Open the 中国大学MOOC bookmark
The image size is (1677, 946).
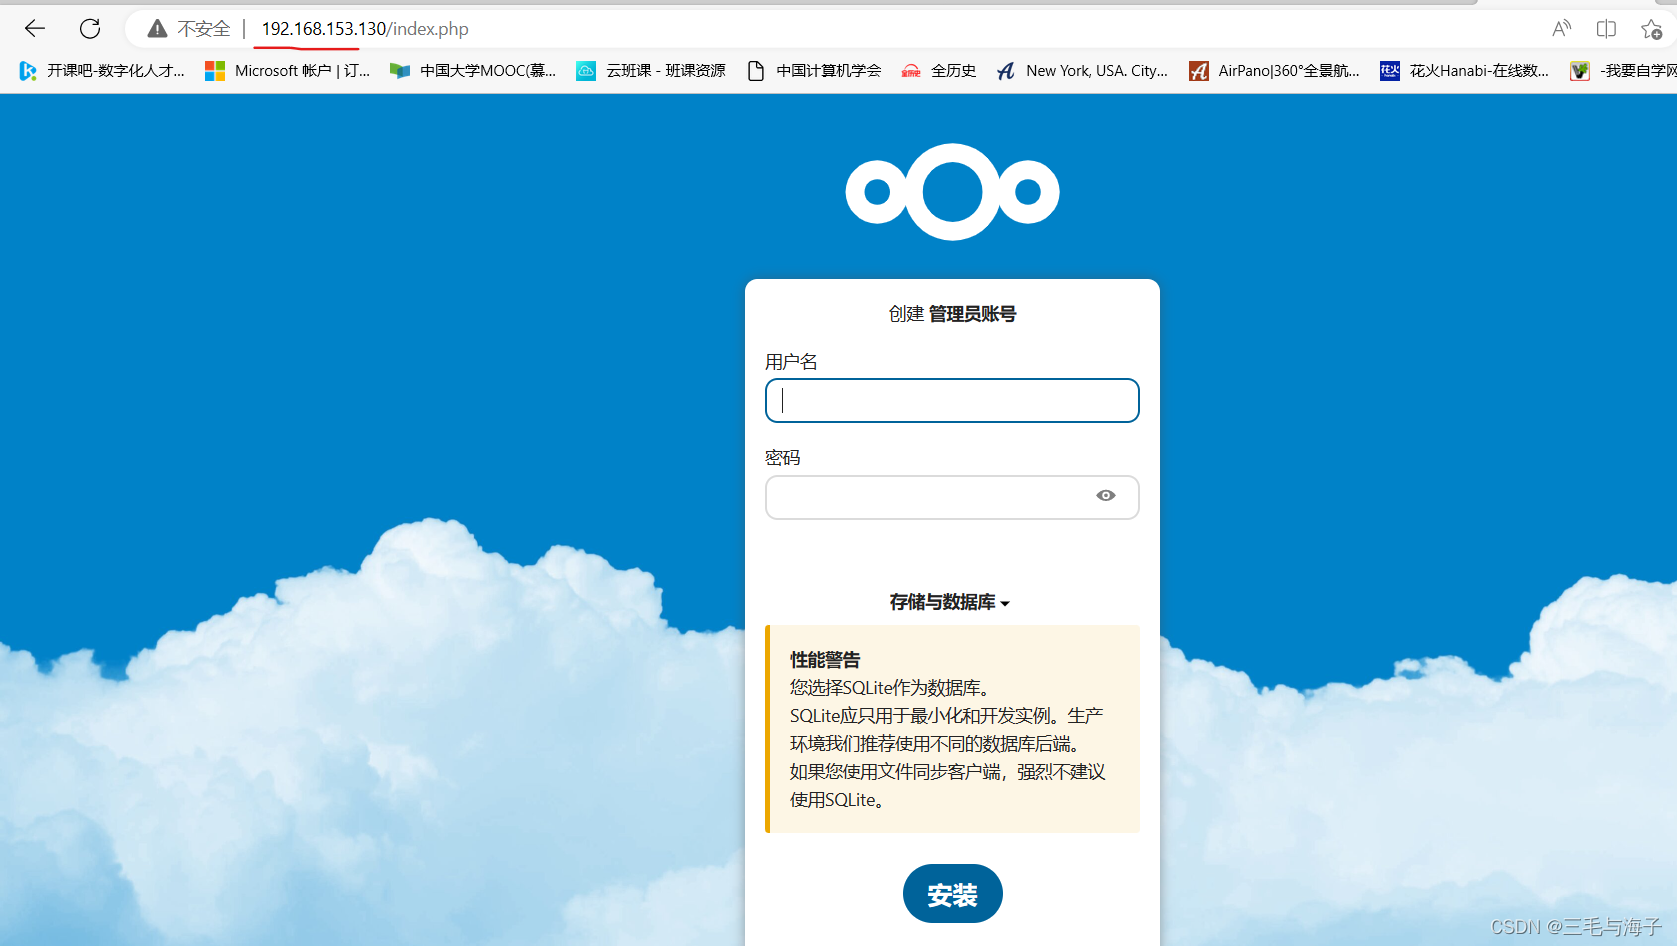click(473, 70)
